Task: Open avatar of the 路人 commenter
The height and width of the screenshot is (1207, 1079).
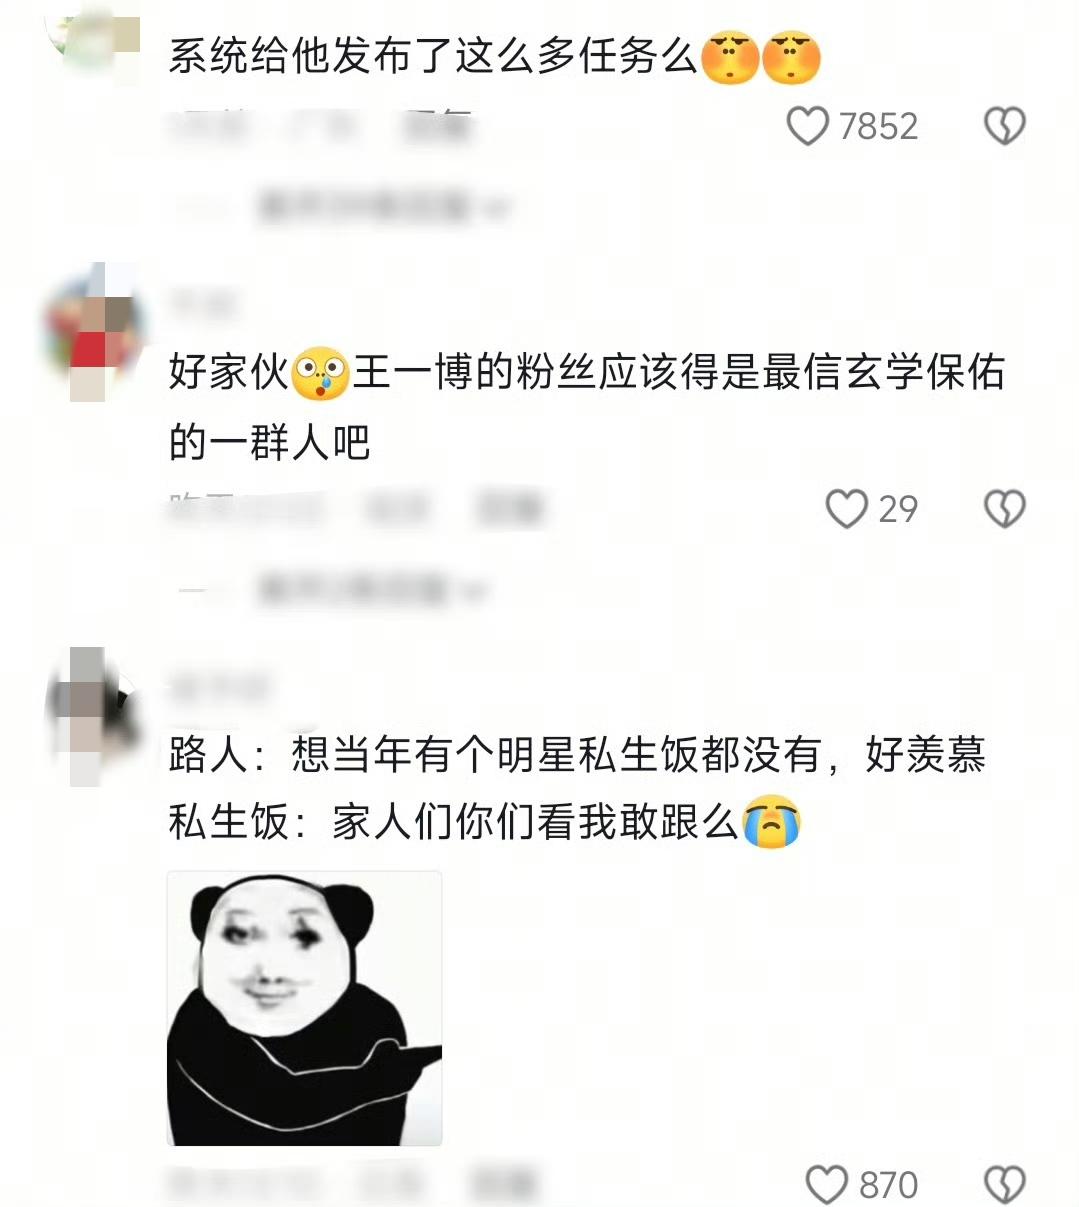Action: (x=93, y=715)
